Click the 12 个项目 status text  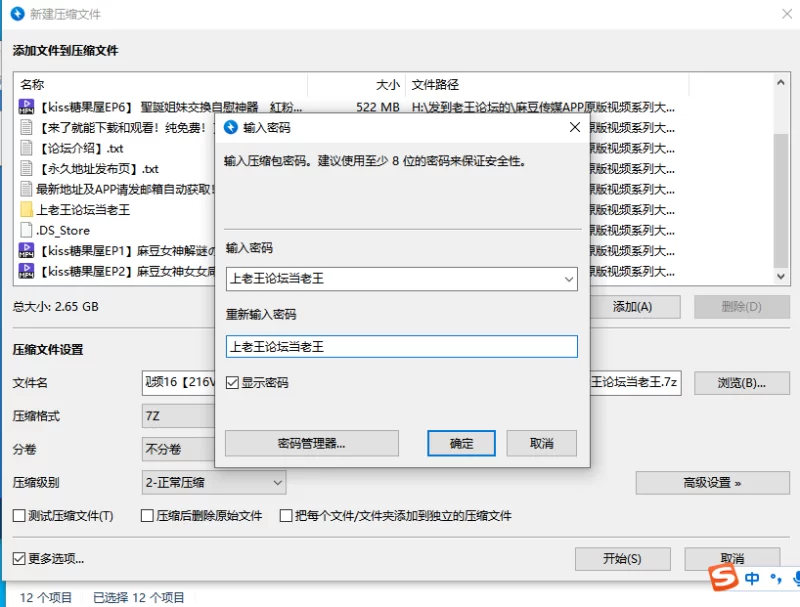pyautogui.click(x=46, y=597)
